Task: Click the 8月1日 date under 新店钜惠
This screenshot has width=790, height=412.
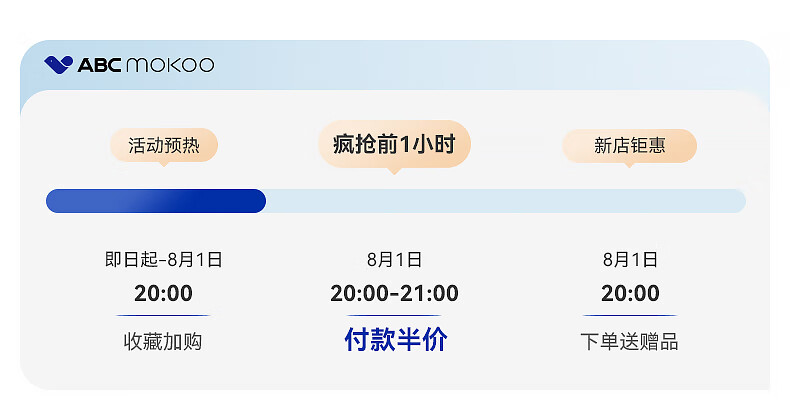Action: point(630,259)
